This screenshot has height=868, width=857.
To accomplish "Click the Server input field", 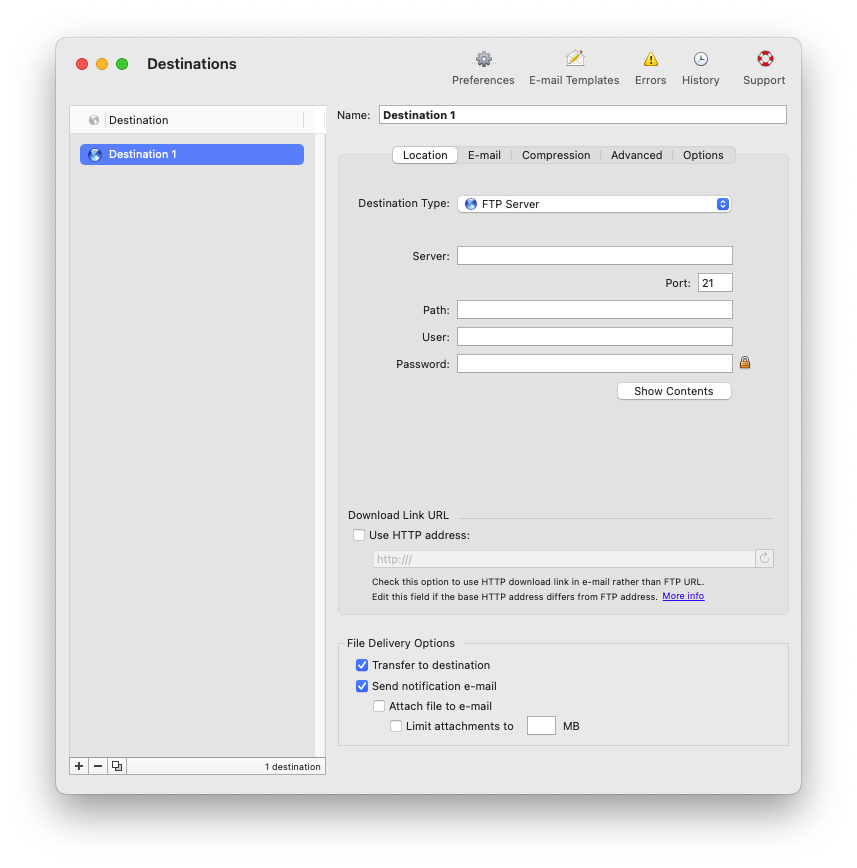I will click(x=595, y=255).
